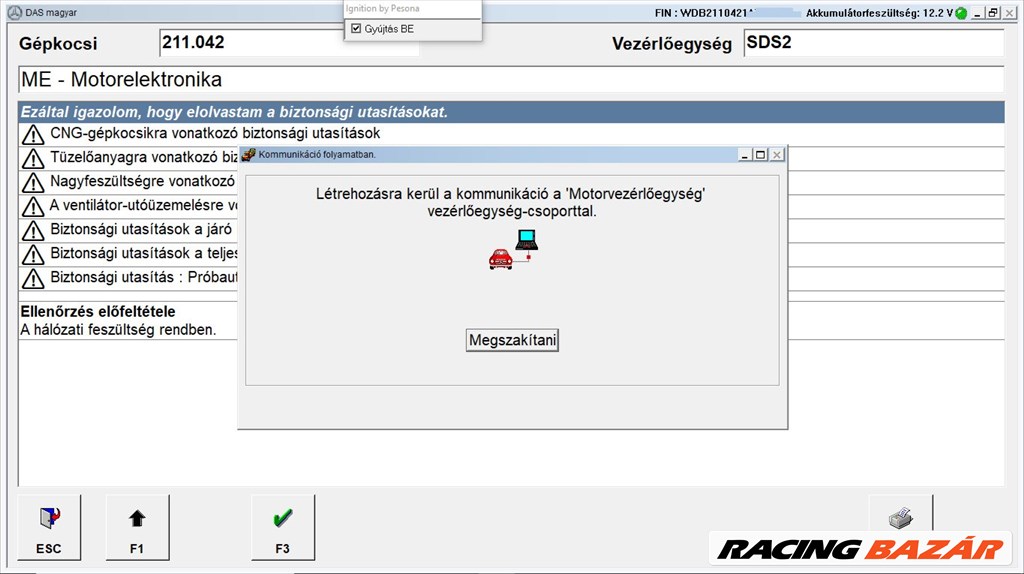This screenshot has width=1024, height=574.
Task: Click the Akkumulátorfeszültség 12.2 V readout
Action: point(879,13)
